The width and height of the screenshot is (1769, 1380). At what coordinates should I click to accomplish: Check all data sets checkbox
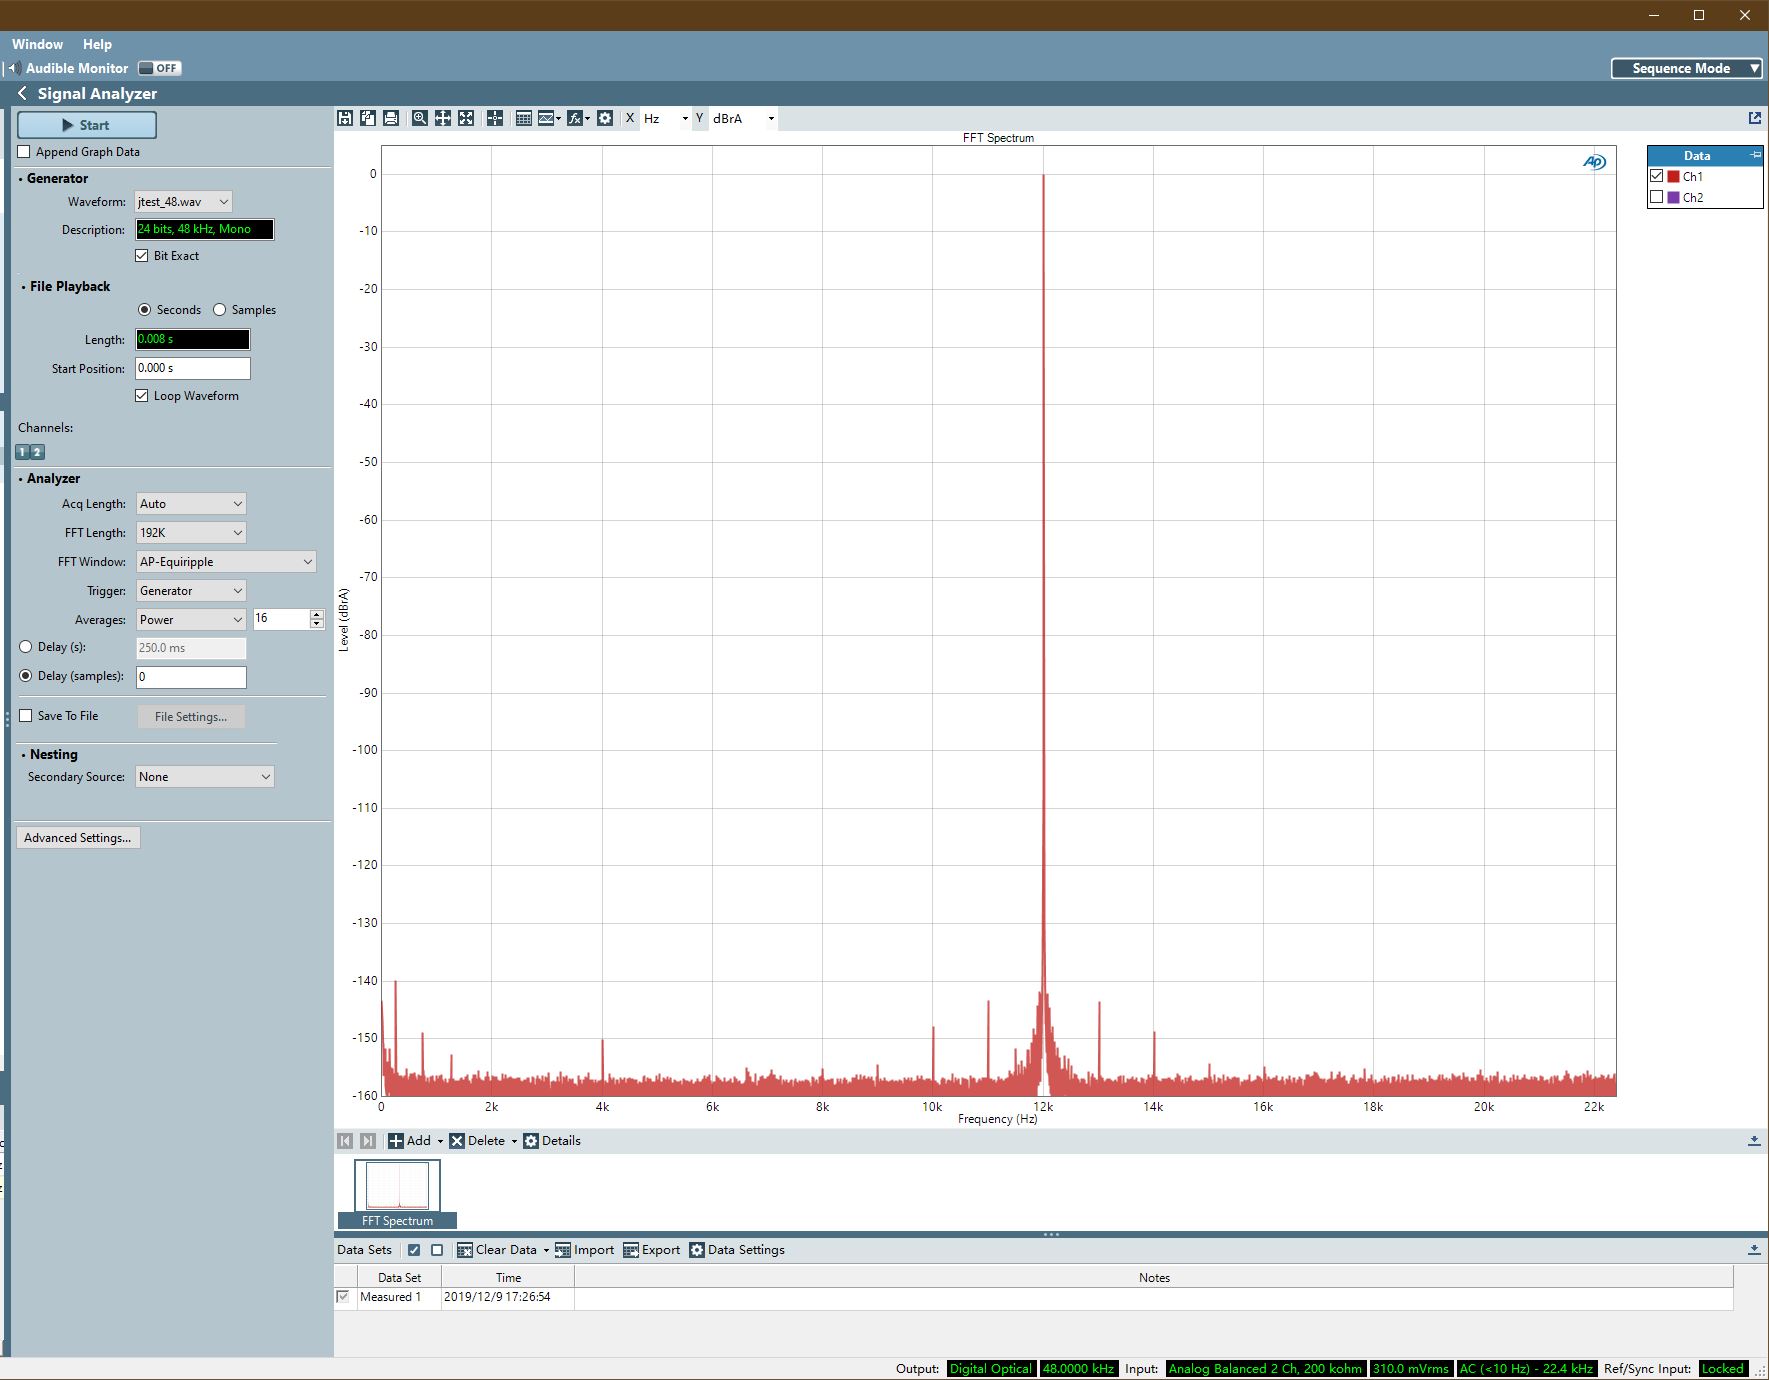click(414, 1250)
